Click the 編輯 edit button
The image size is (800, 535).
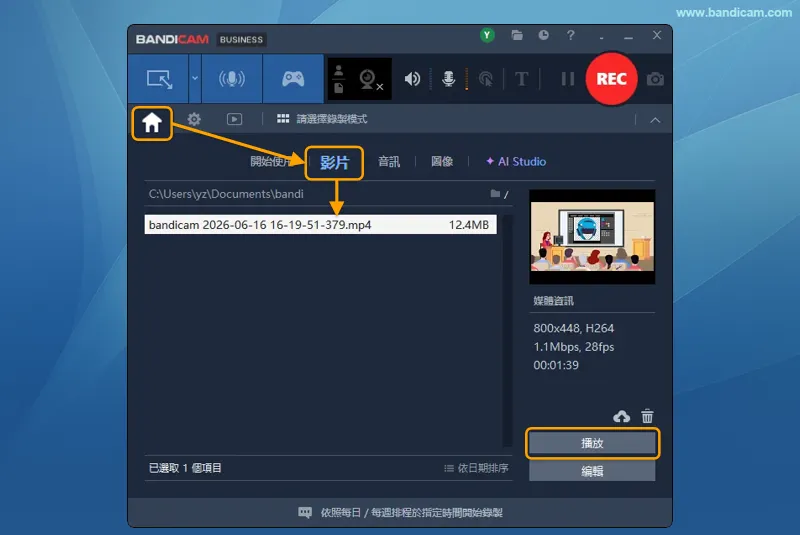pos(592,471)
